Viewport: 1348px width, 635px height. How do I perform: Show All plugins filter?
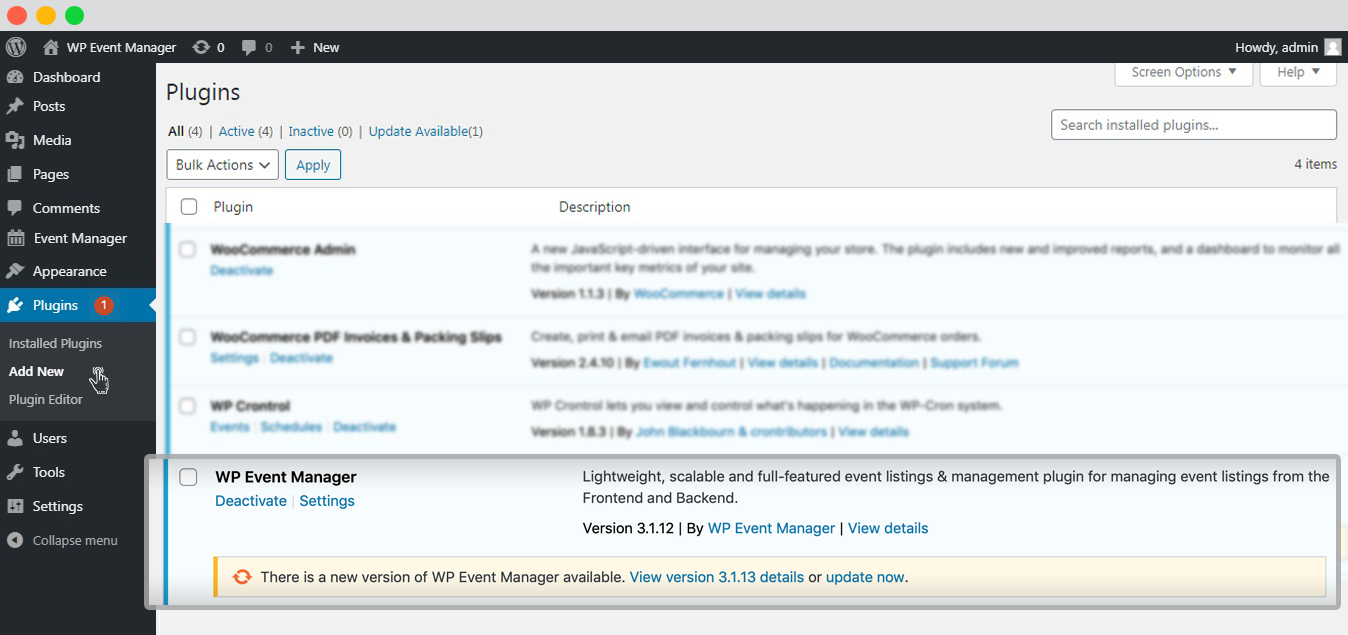176,131
